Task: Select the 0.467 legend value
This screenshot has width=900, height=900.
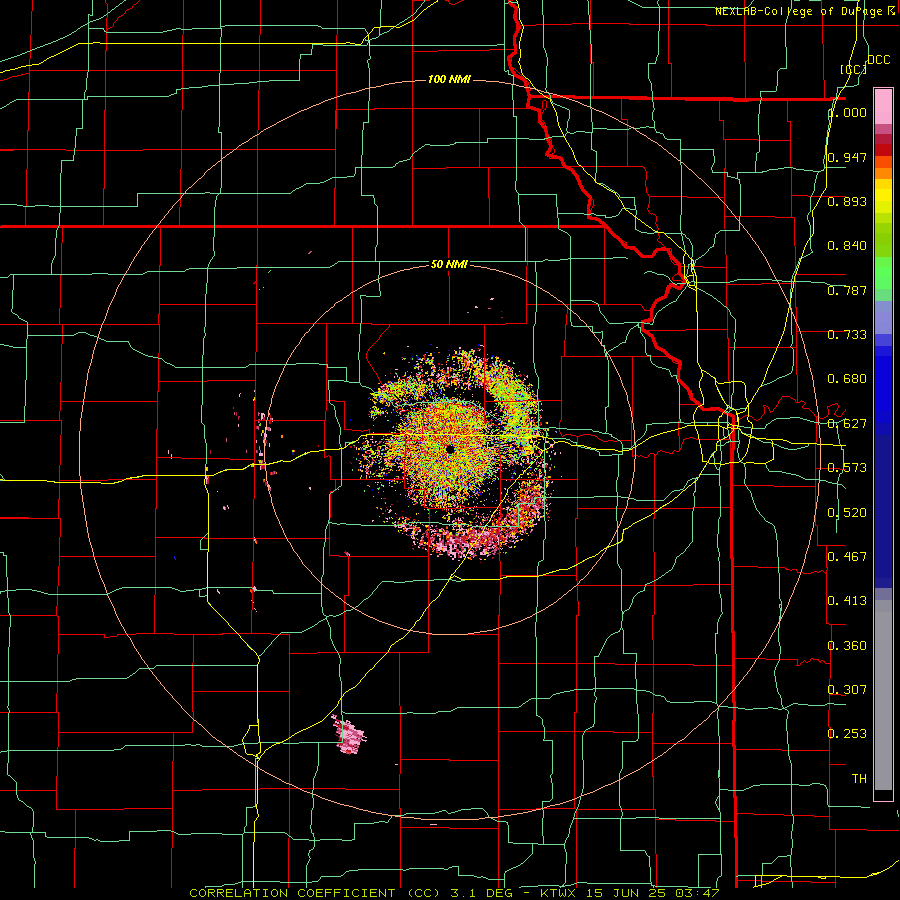Action: click(847, 556)
